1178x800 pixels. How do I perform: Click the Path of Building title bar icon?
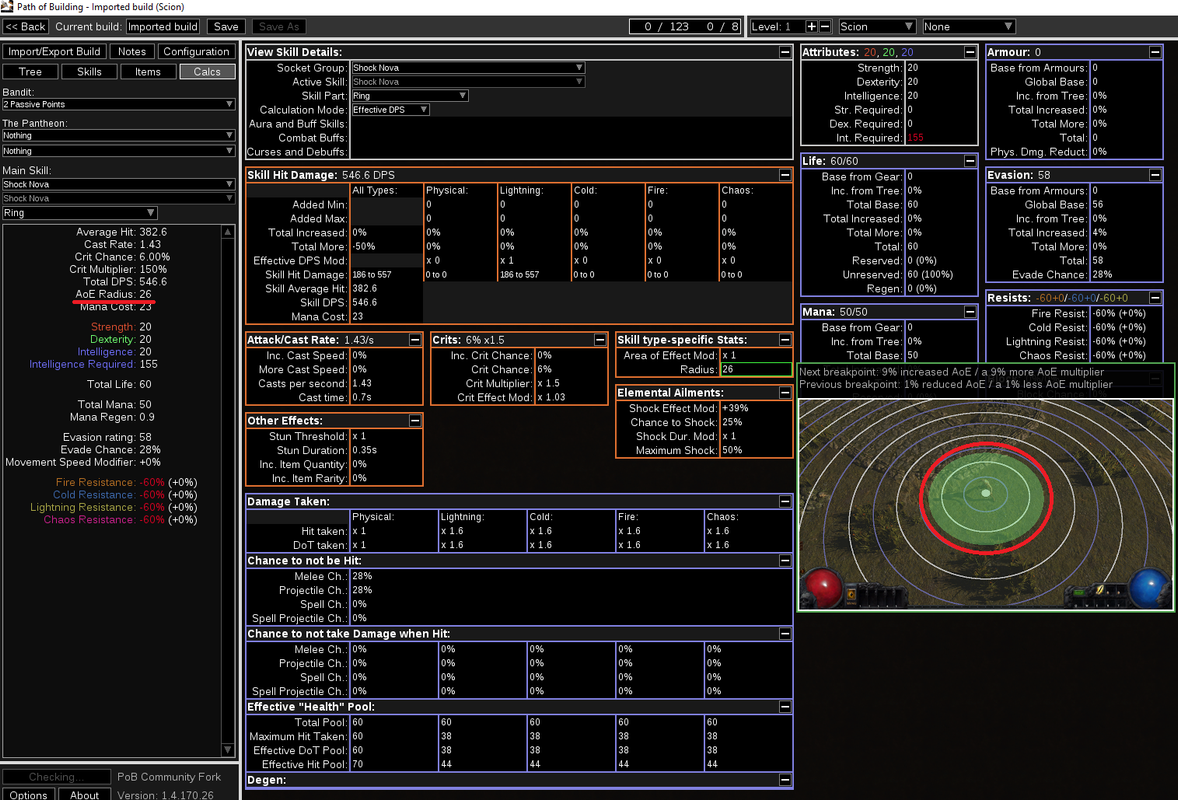(7, 6)
